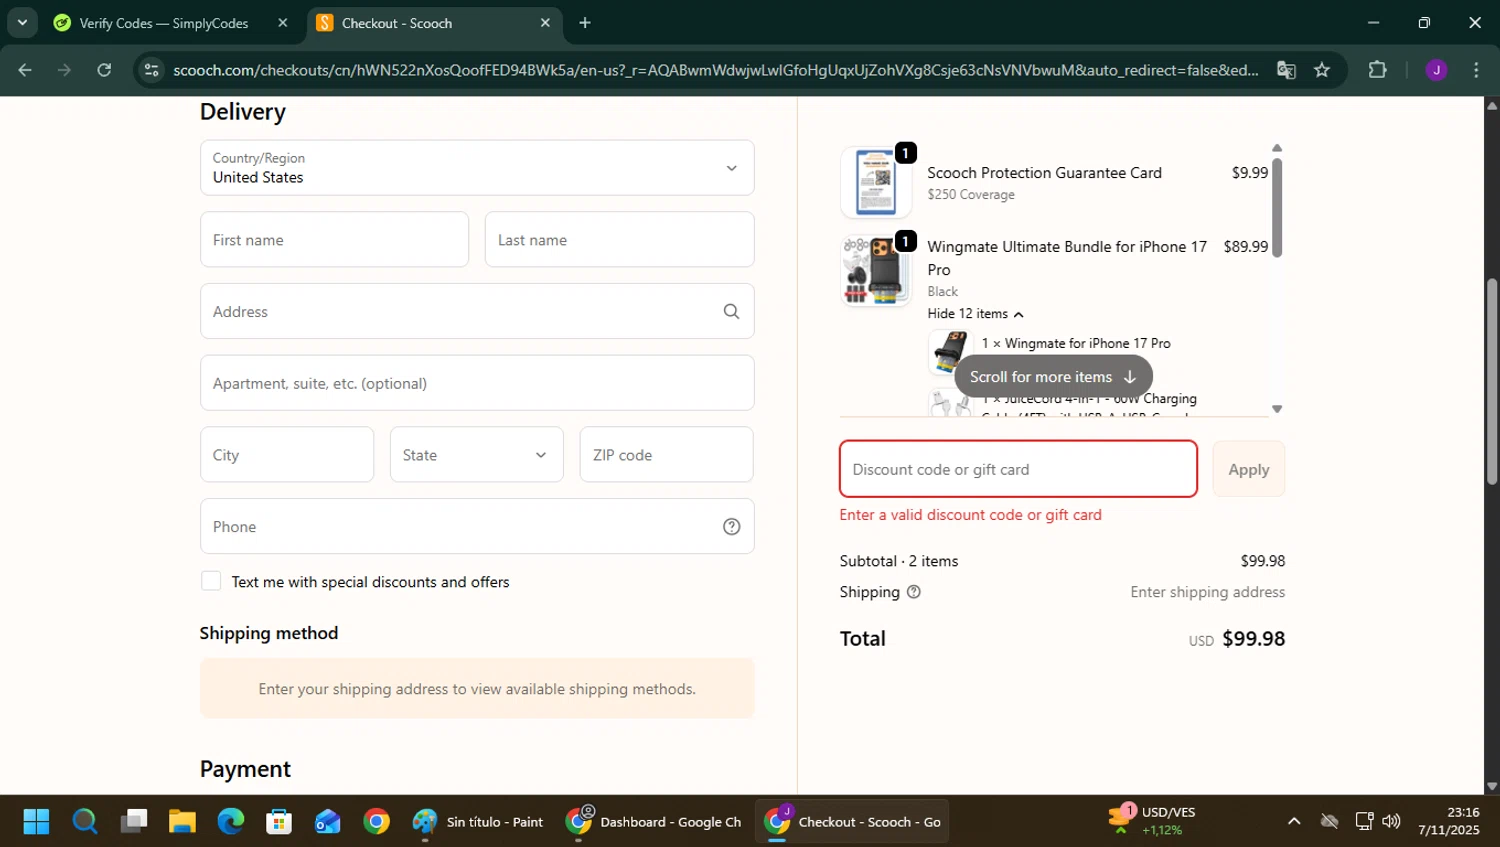
Task: Click the address search magnifier icon
Action: 731,311
